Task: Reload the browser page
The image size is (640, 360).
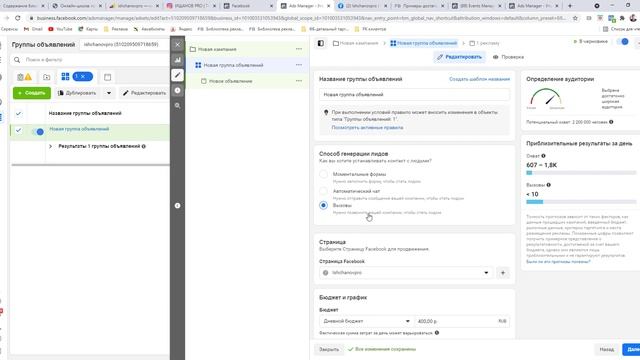Action: point(18,18)
